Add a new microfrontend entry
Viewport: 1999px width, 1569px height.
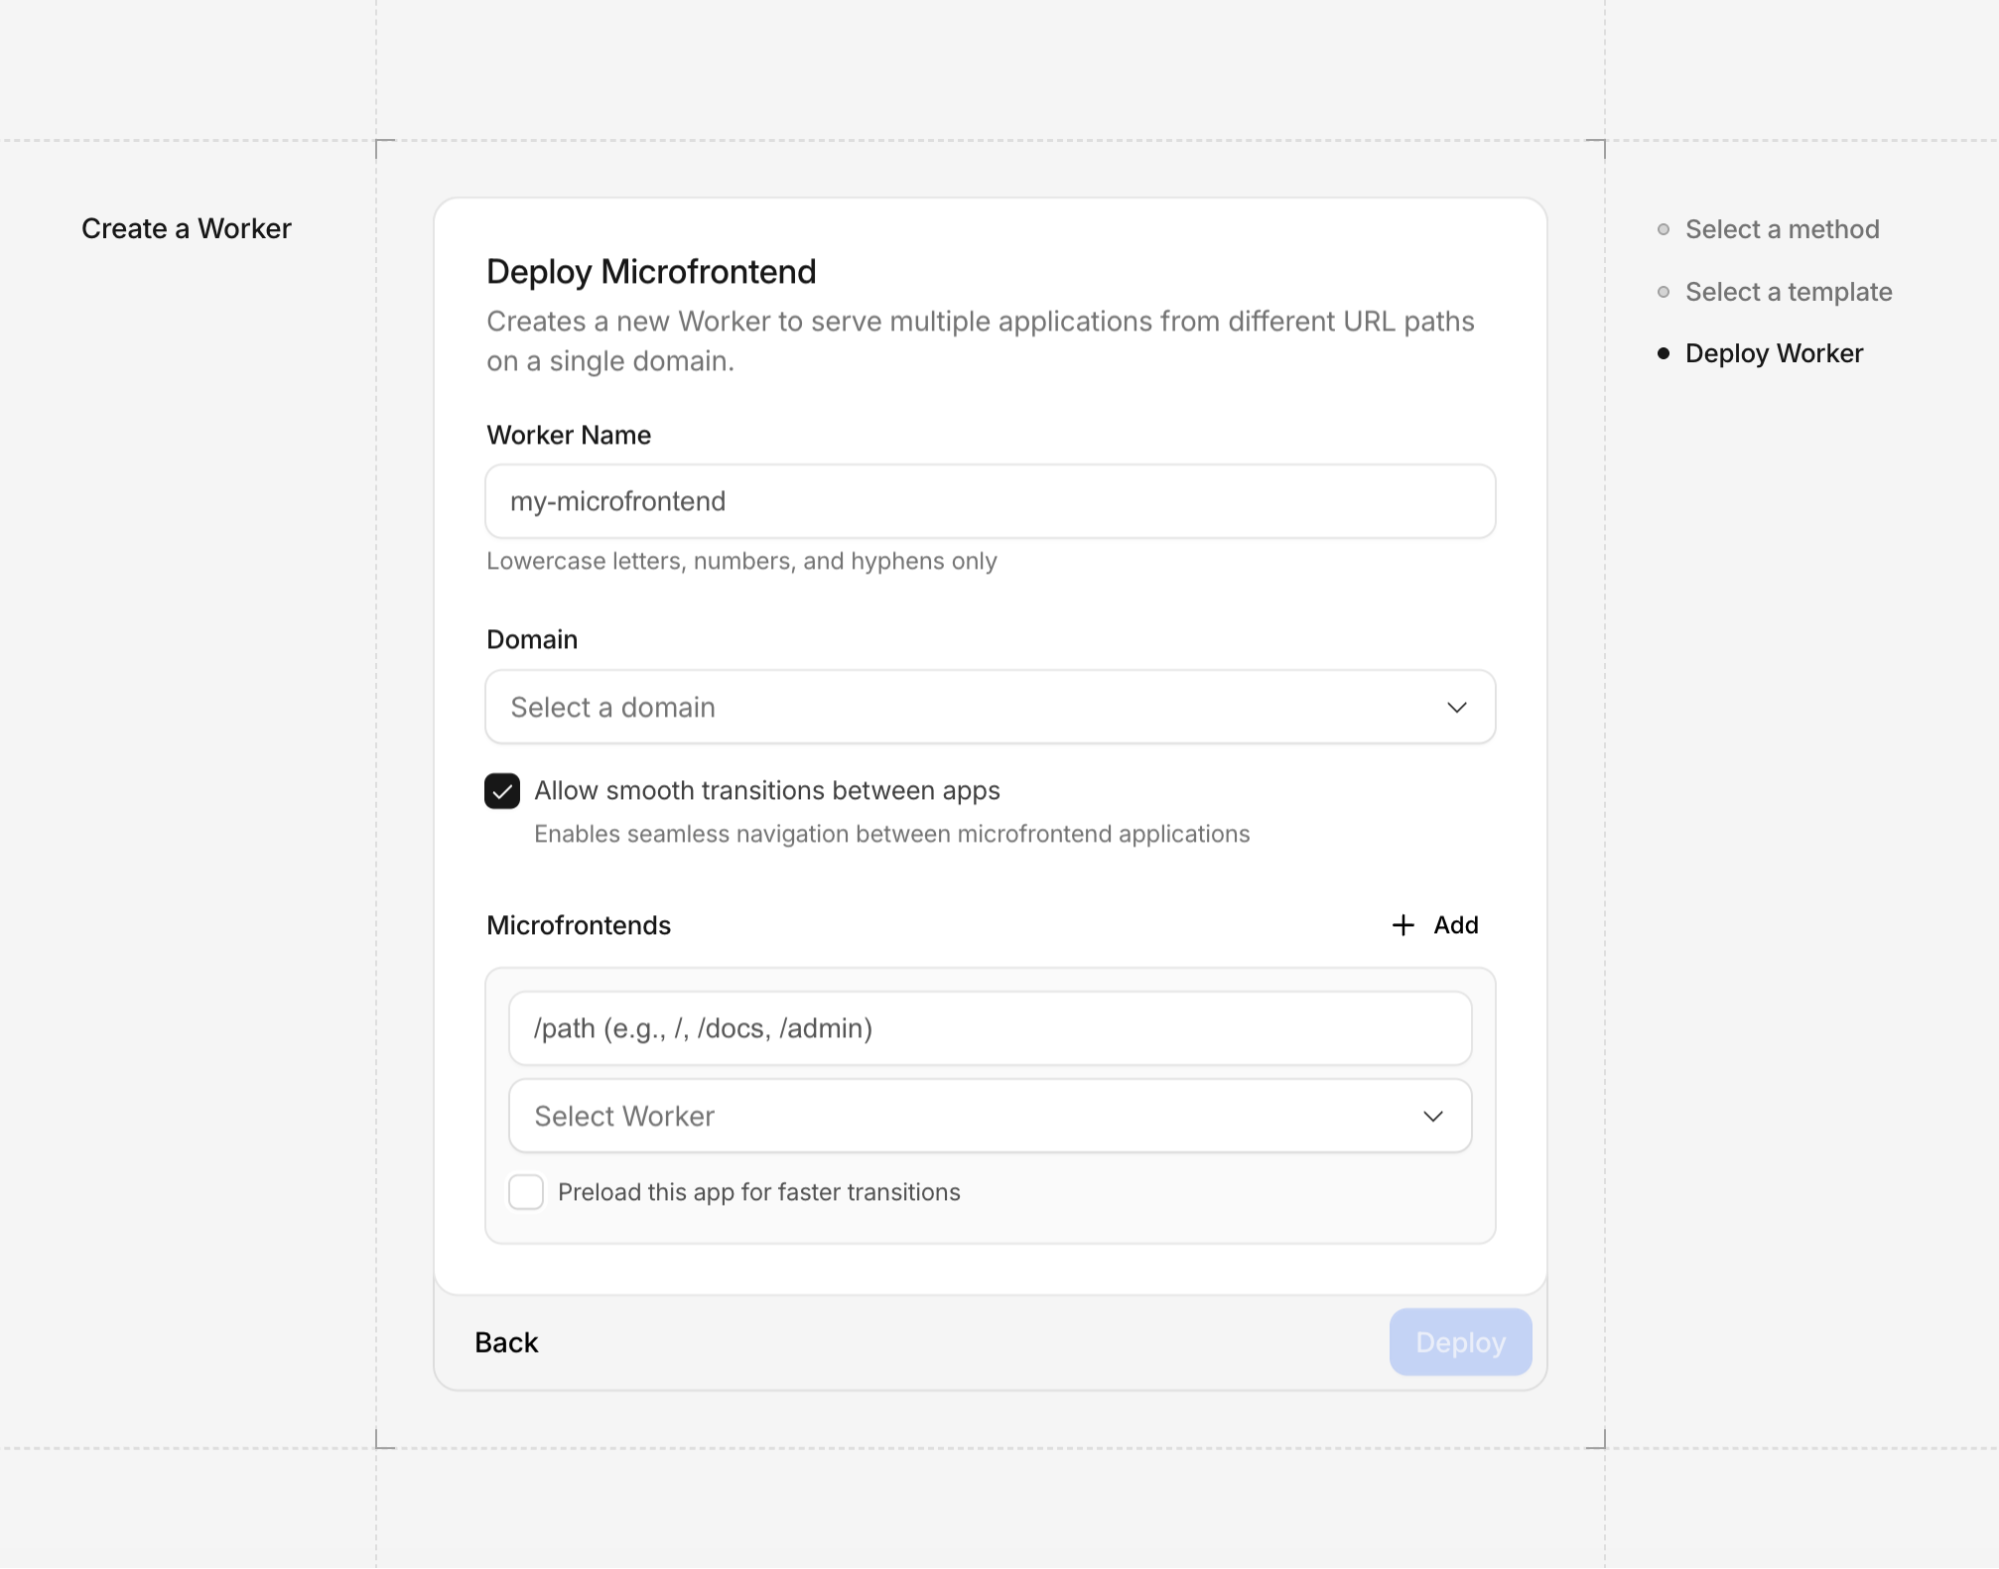click(x=1437, y=925)
